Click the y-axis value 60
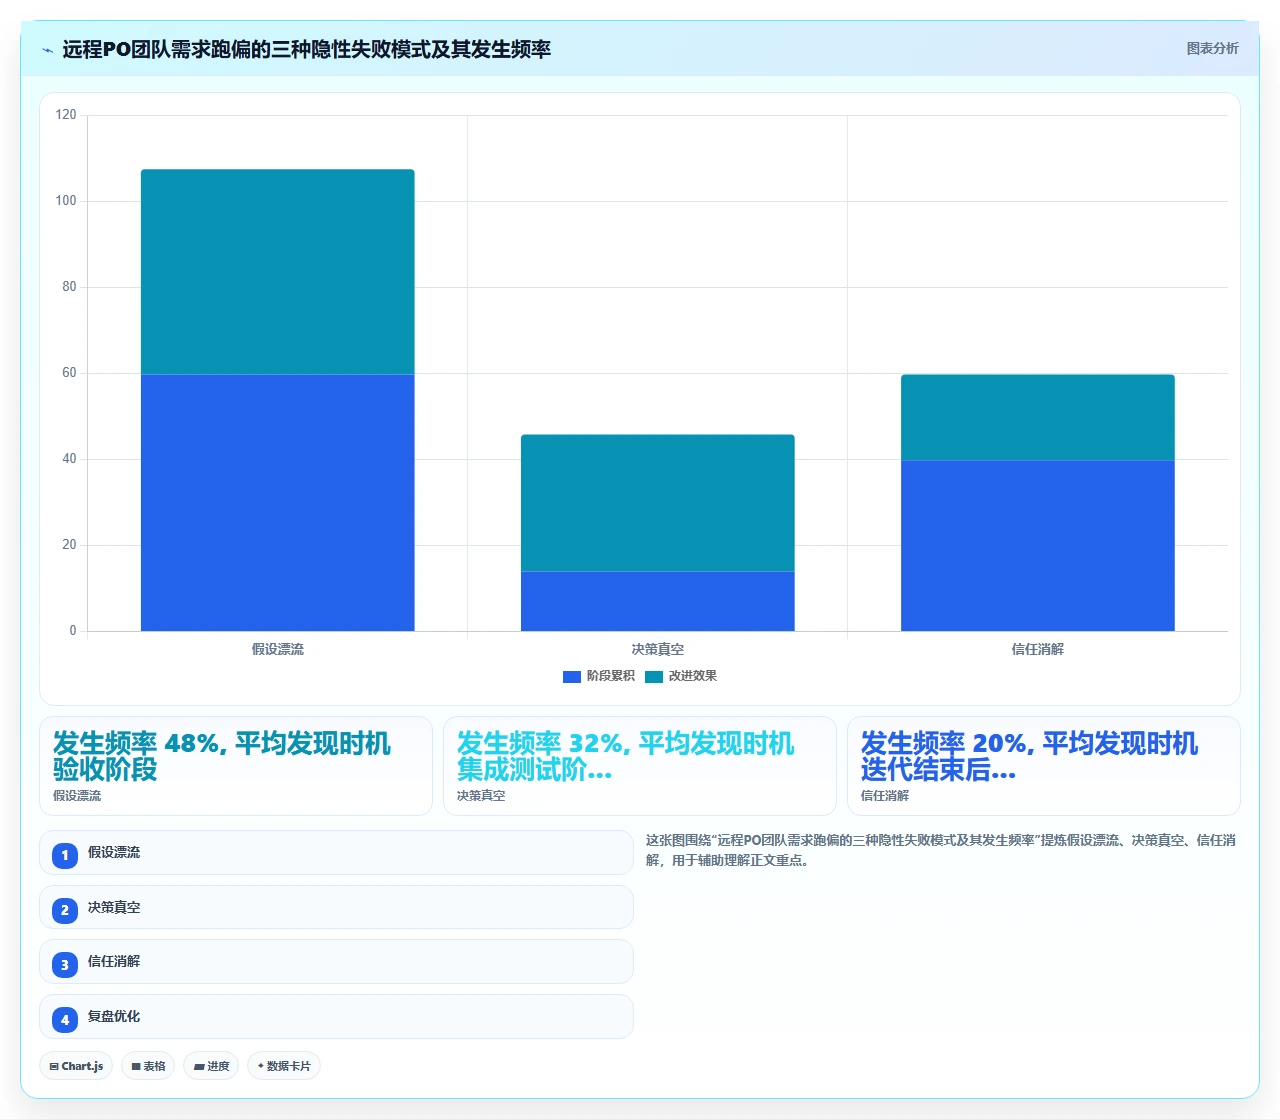Image resolution: width=1280 pixels, height=1120 pixels. click(x=69, y=373)
